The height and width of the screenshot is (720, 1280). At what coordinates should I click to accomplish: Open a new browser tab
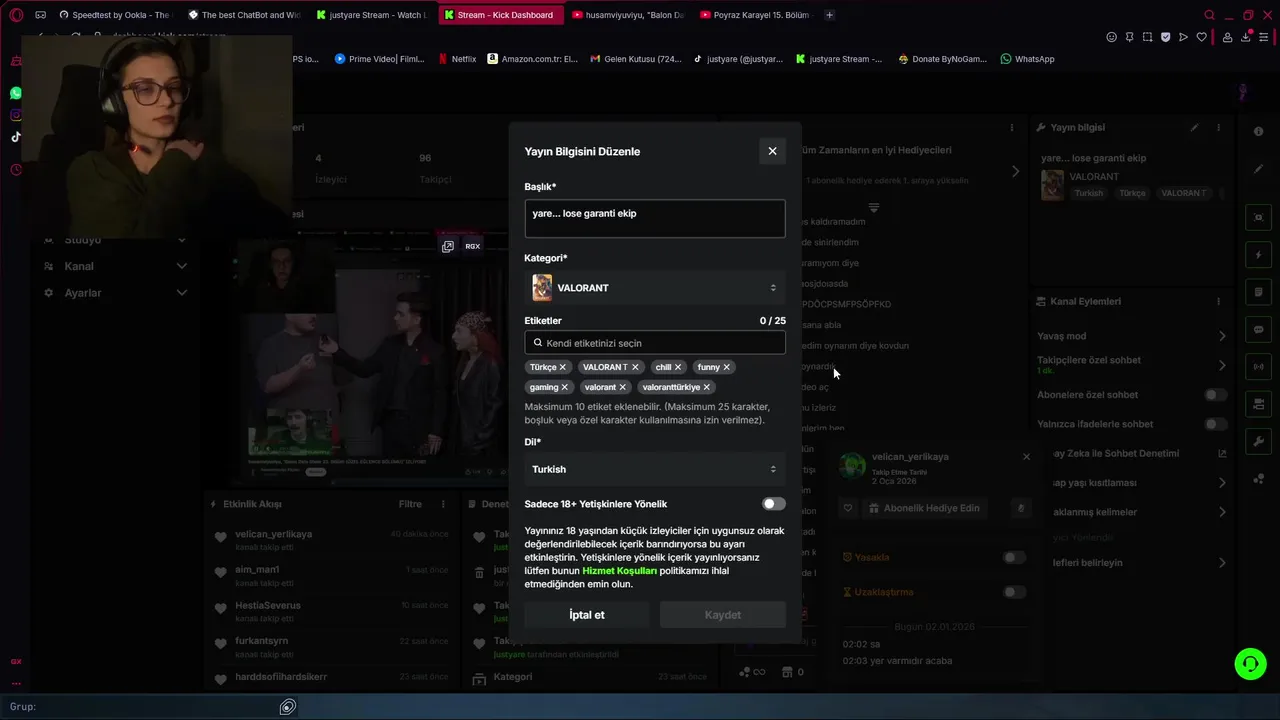(x=829, y=15)
